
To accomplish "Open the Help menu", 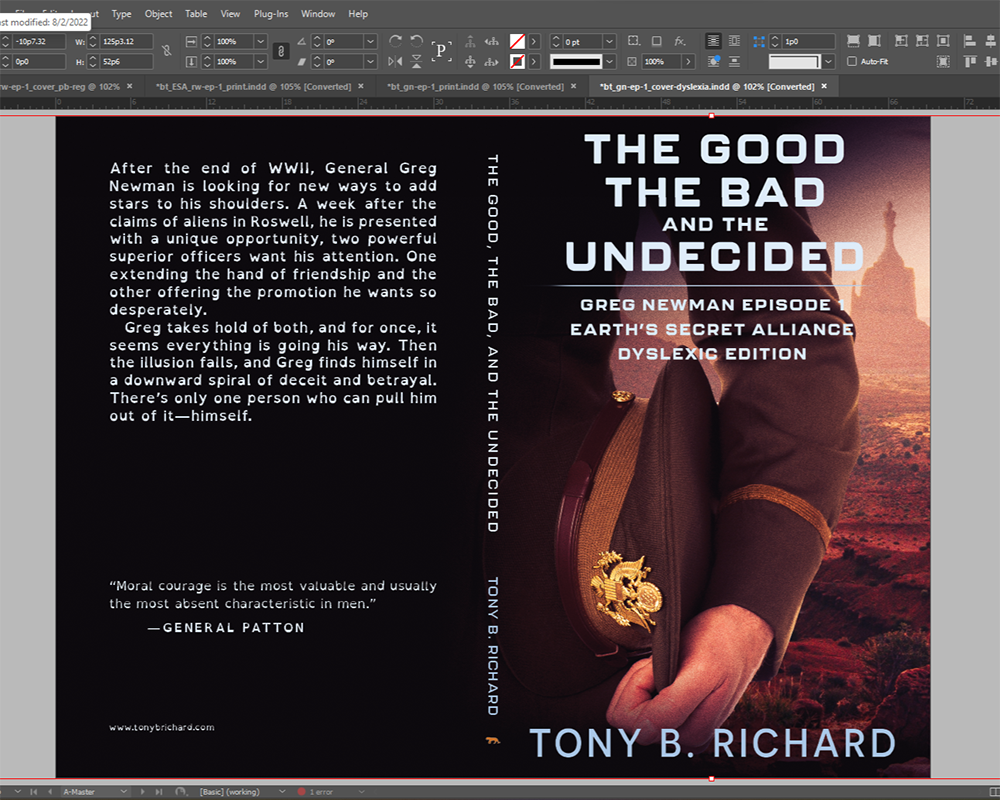I will point(358,13).
